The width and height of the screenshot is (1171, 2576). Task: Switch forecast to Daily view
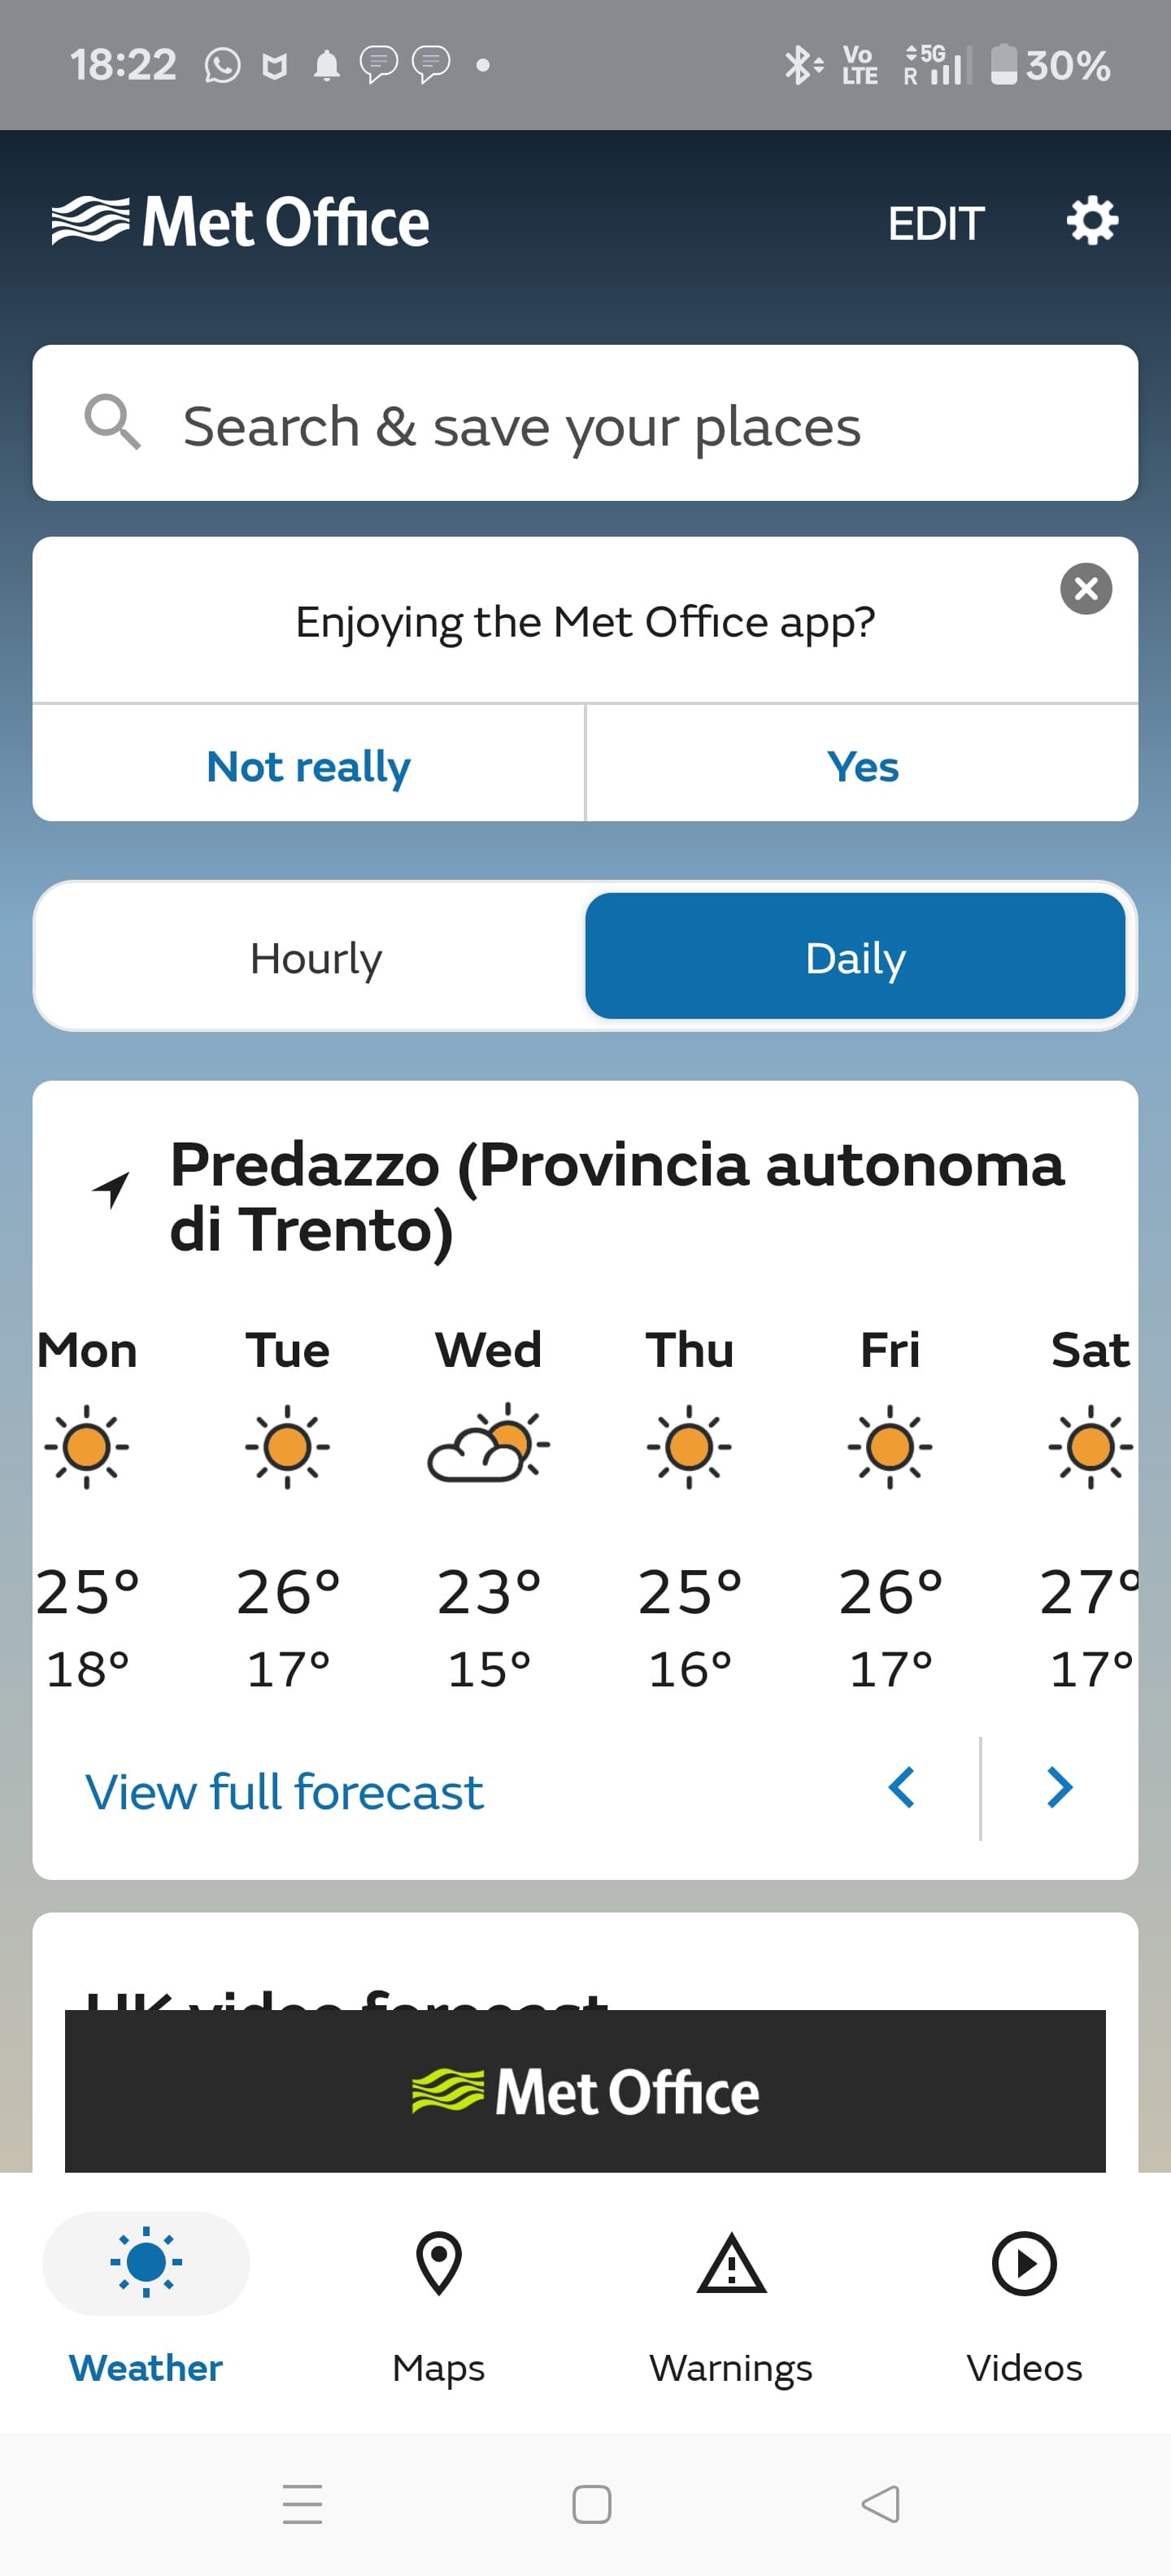[x=855, y=957]
